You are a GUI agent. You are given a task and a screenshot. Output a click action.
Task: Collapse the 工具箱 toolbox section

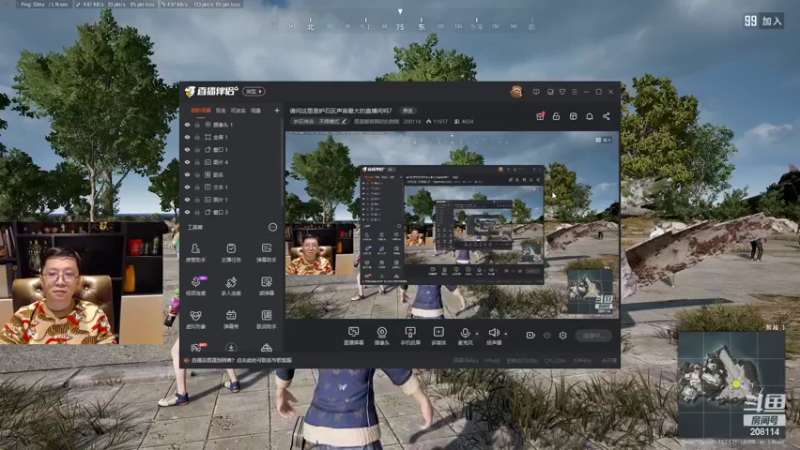coord(273,227)
